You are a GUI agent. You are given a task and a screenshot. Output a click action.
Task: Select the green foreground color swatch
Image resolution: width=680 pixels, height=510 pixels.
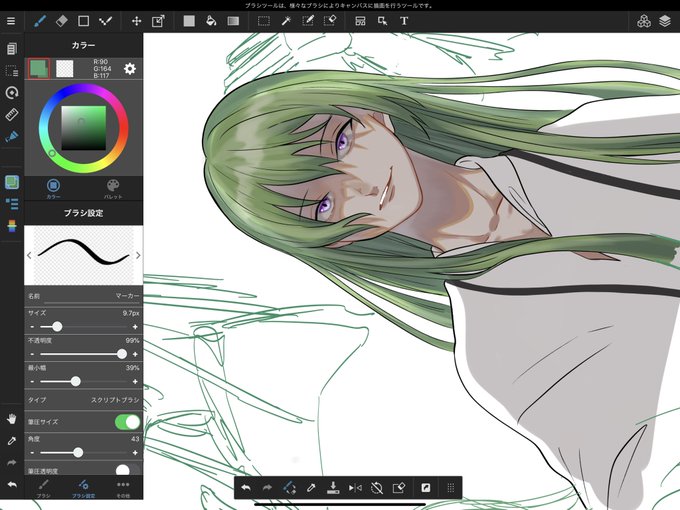39,69
